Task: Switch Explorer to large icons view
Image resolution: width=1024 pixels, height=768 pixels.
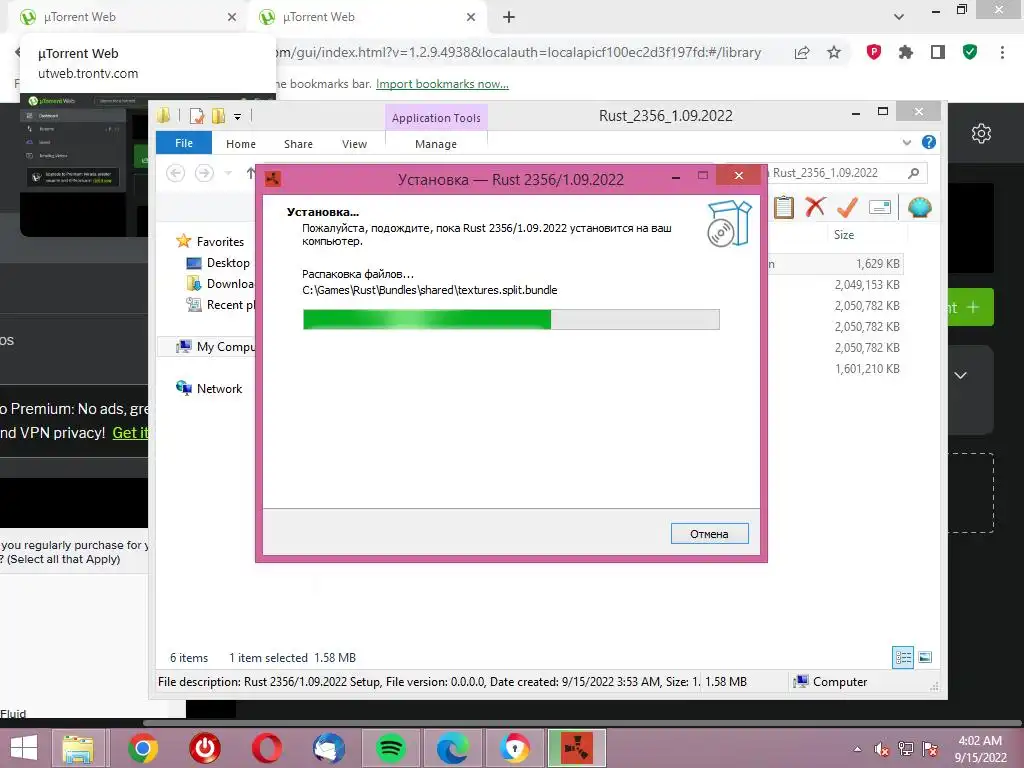Action: pos(925,657)
